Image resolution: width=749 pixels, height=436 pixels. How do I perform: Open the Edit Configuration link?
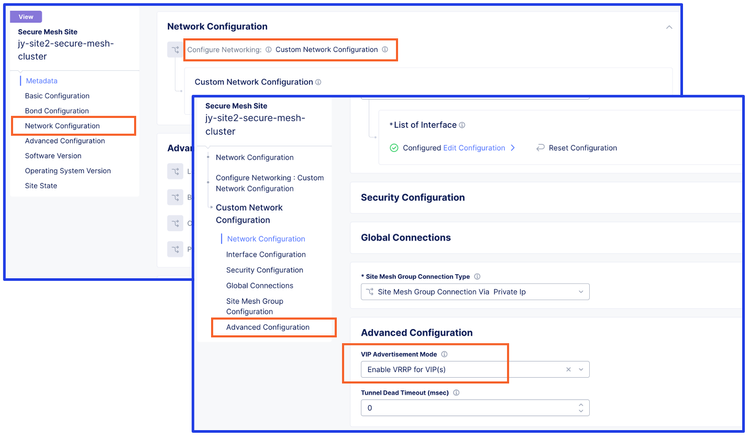pos(479,148)
